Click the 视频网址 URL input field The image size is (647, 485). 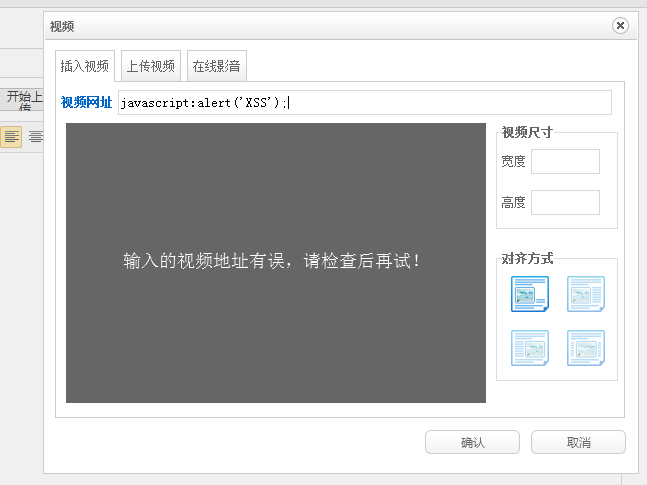(365, 102)
